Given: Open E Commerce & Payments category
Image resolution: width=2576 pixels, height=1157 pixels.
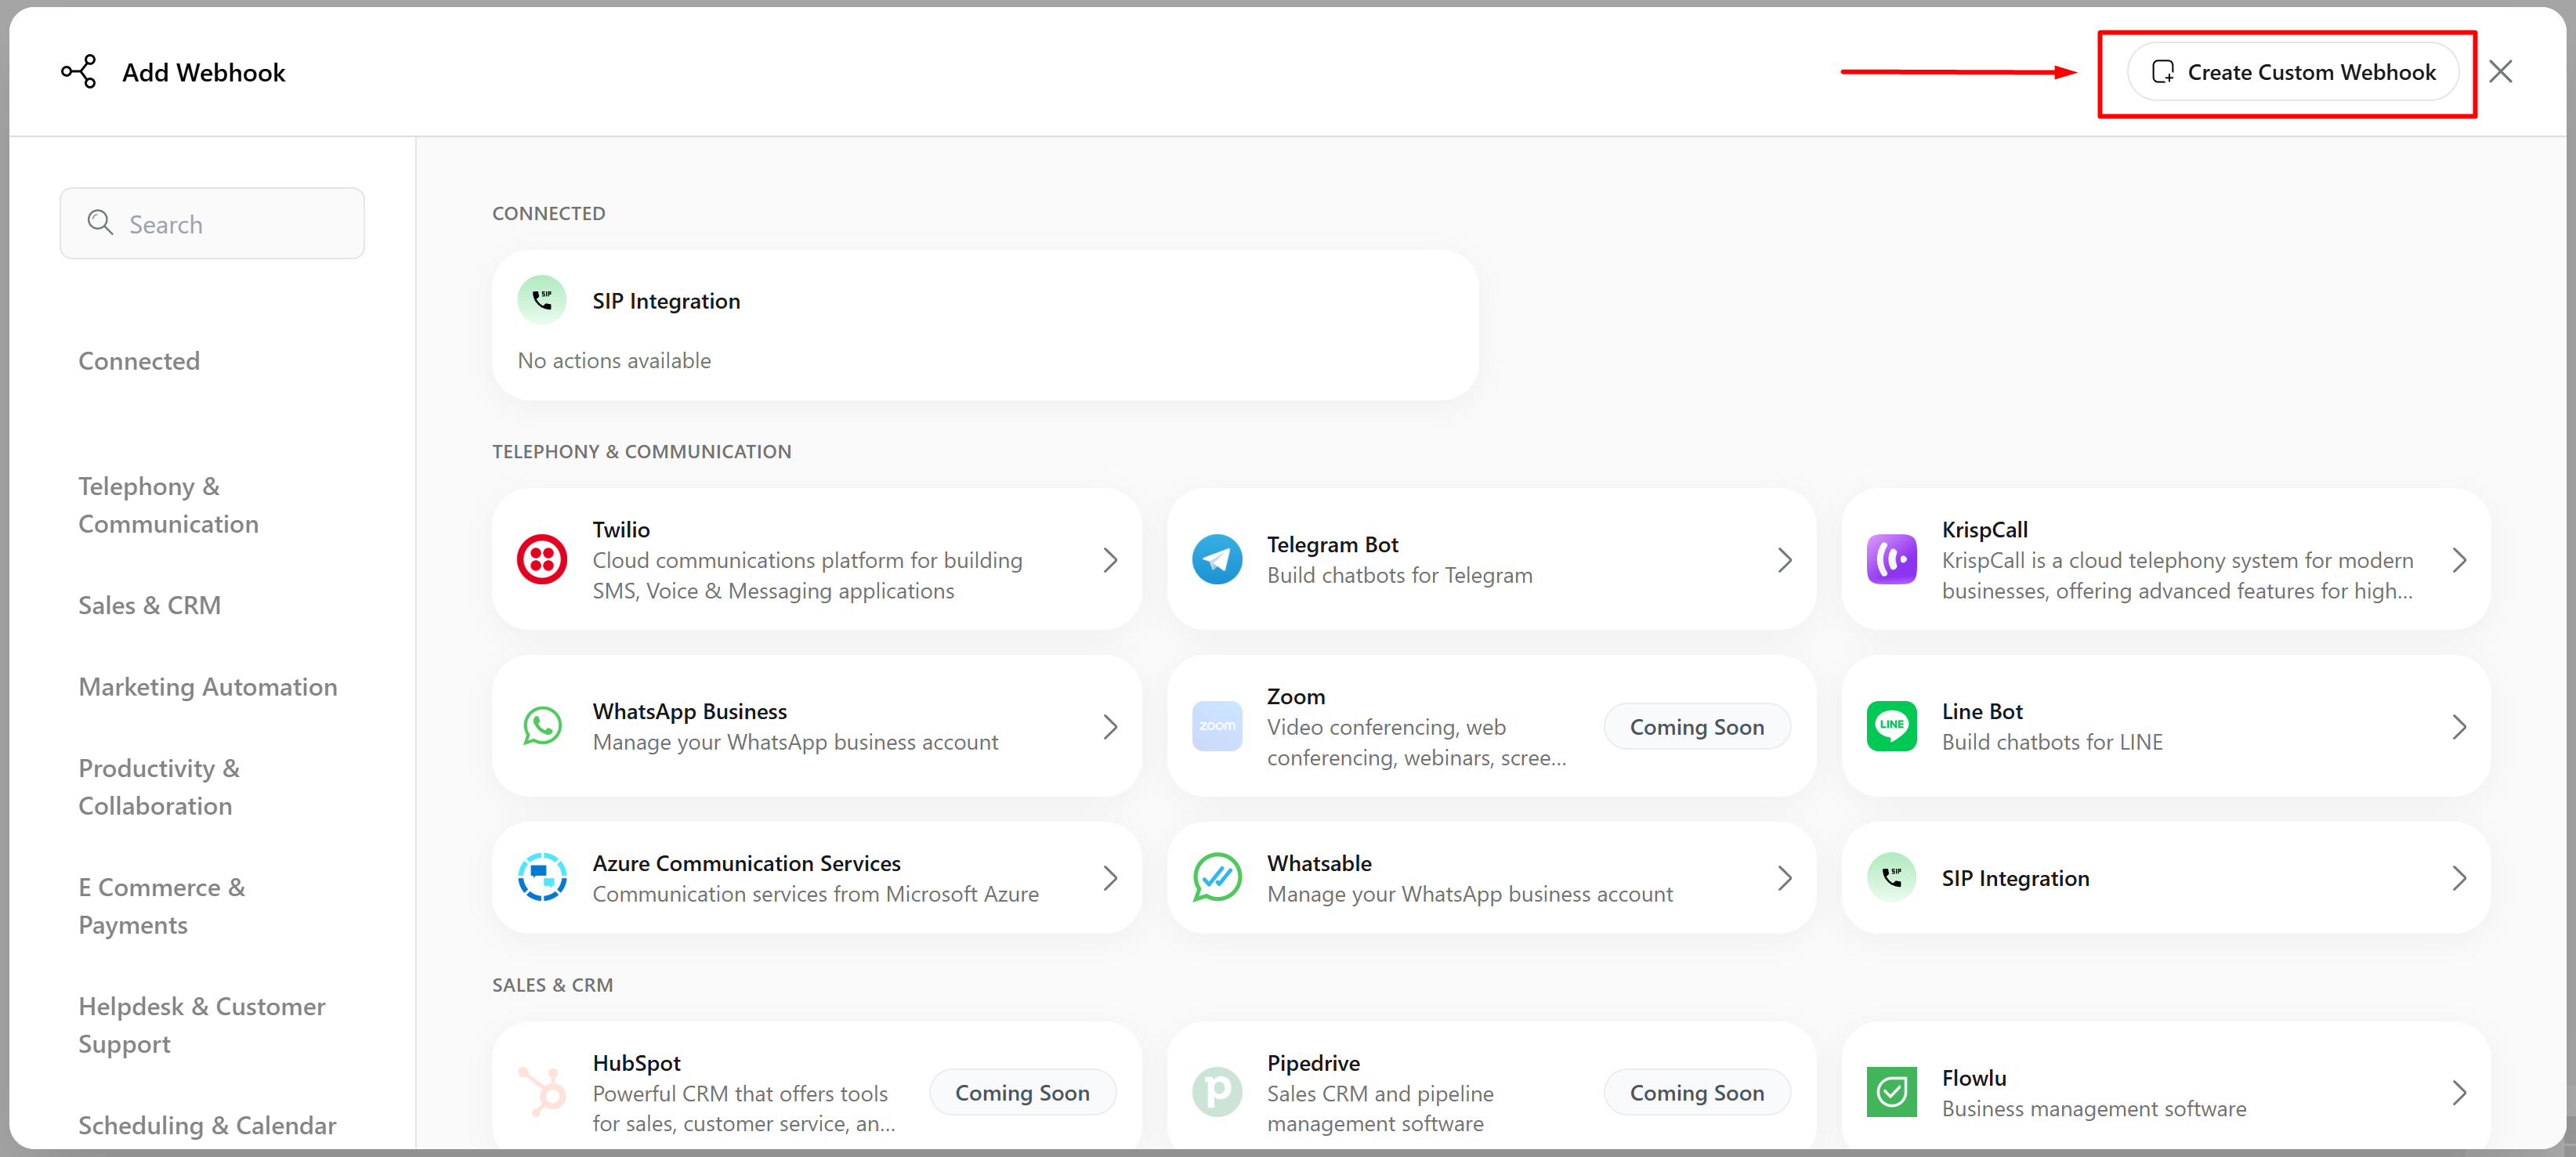Looking at the screenshot, I should pyautogui.click(x=161, y=906).
